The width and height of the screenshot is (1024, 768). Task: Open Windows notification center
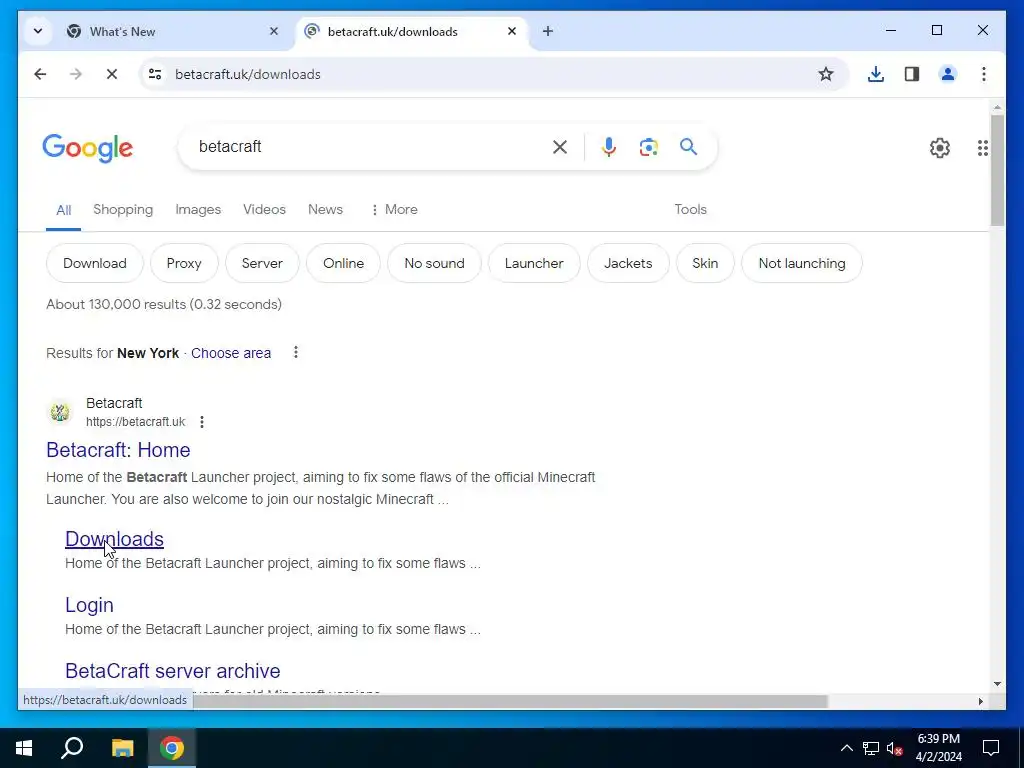coord(991,748)
